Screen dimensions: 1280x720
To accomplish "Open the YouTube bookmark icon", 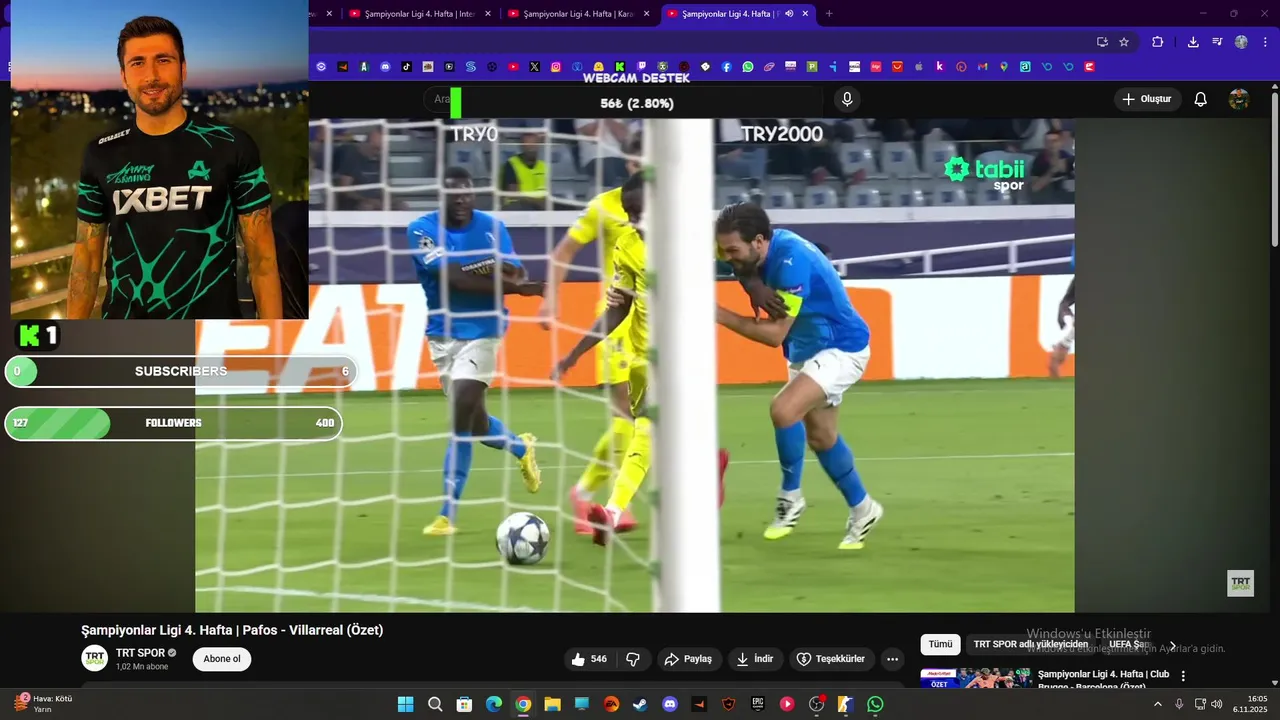I will click(x=513, y=67).
